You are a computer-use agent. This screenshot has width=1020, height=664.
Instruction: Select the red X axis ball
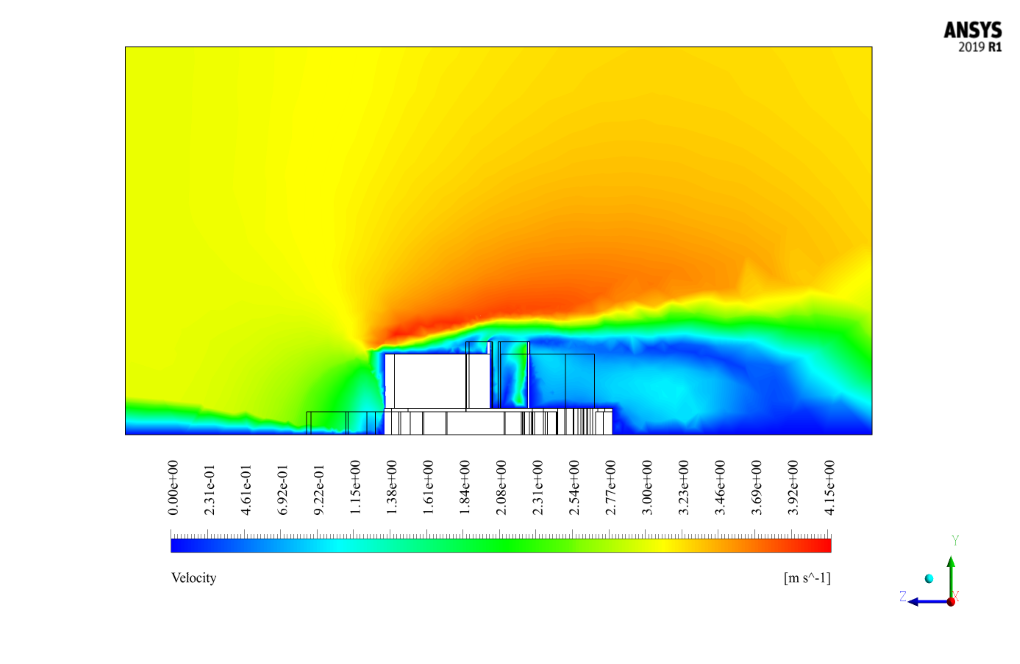click(x=951, y=601)
